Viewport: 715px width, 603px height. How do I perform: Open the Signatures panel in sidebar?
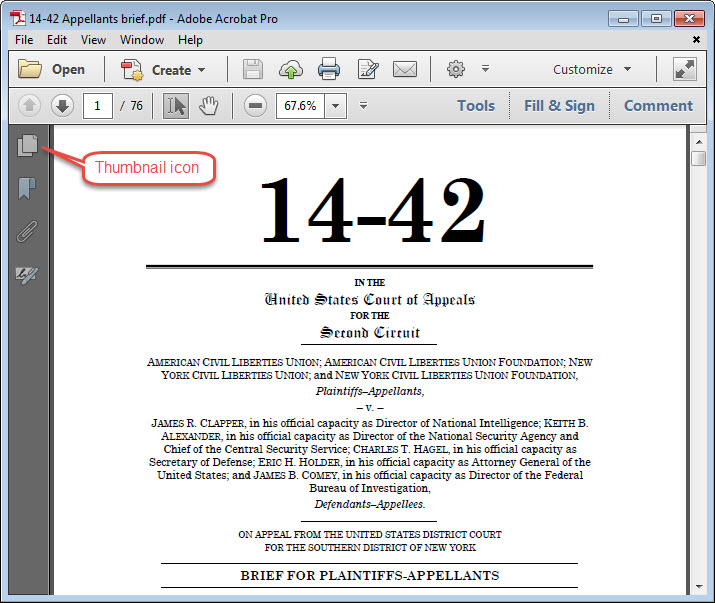pos(28,275)
